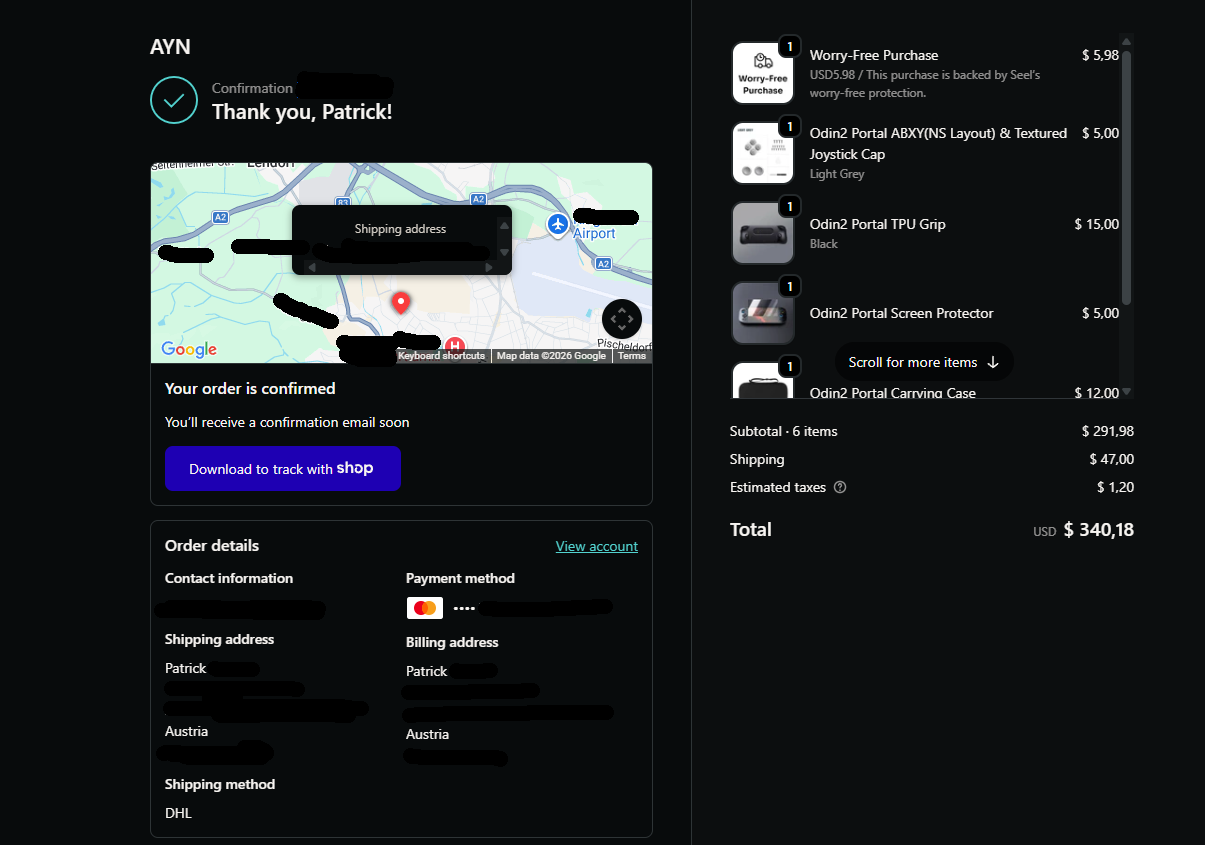Click the up arrow in the Shipping address popup

click(504, 226)
